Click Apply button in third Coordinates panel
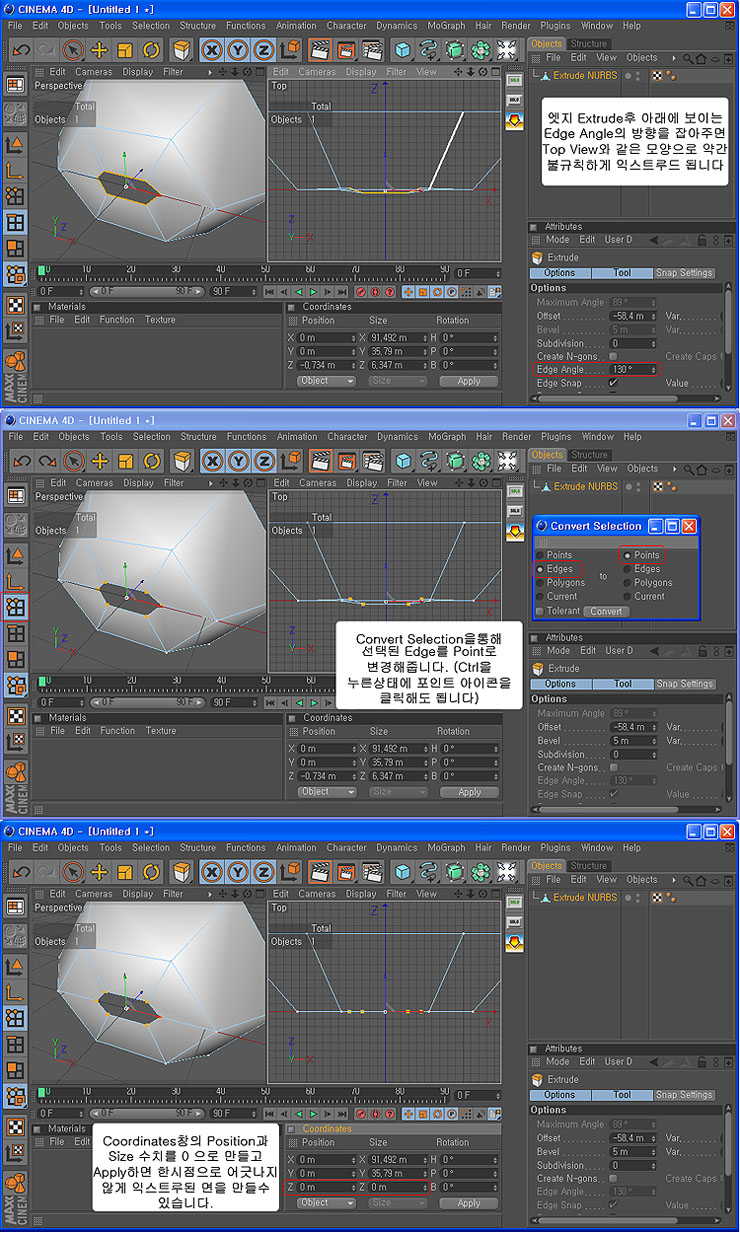 (469, 1203)
